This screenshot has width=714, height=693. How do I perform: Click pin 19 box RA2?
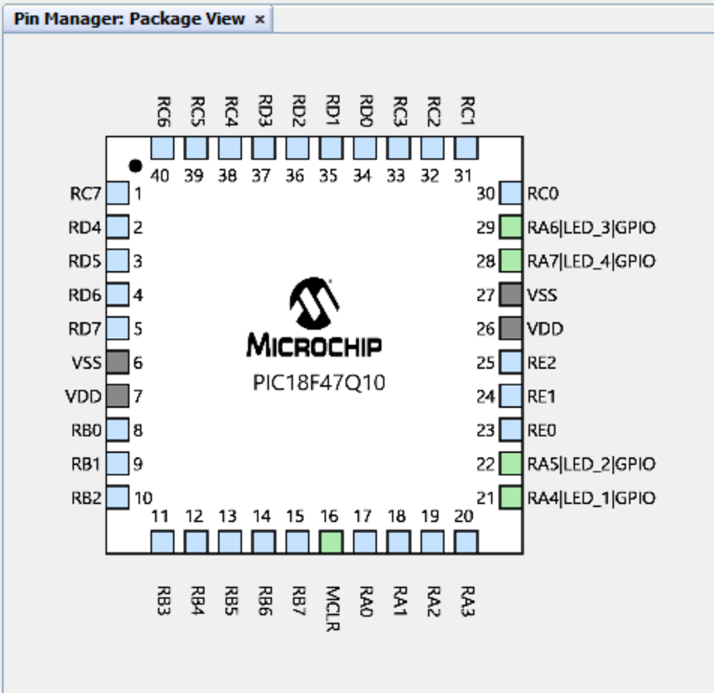click(x=433, y=542)
